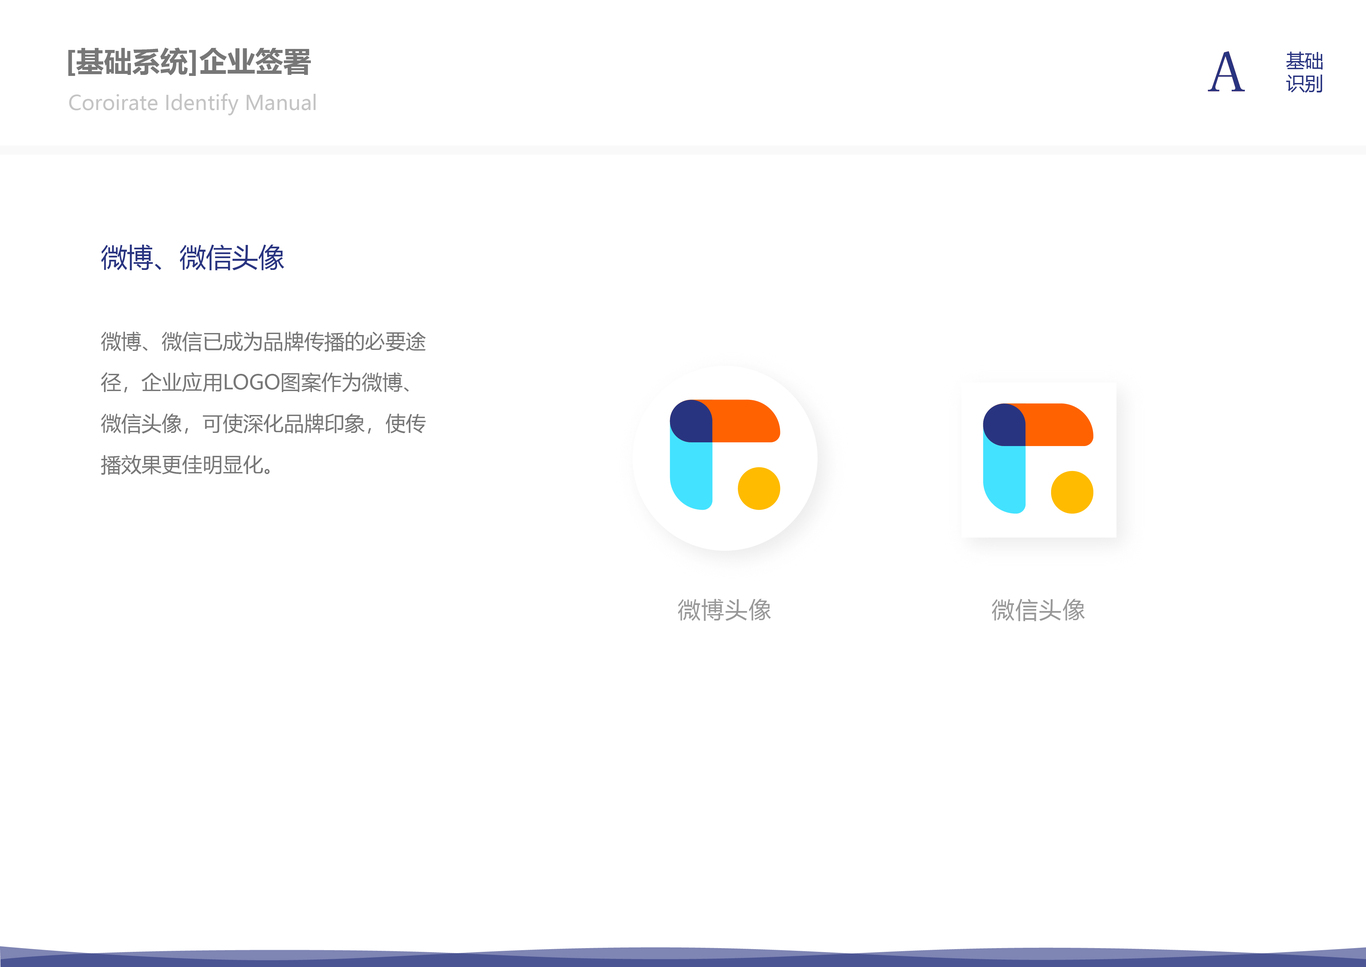Click the caption 微博头像

[724, 610]
